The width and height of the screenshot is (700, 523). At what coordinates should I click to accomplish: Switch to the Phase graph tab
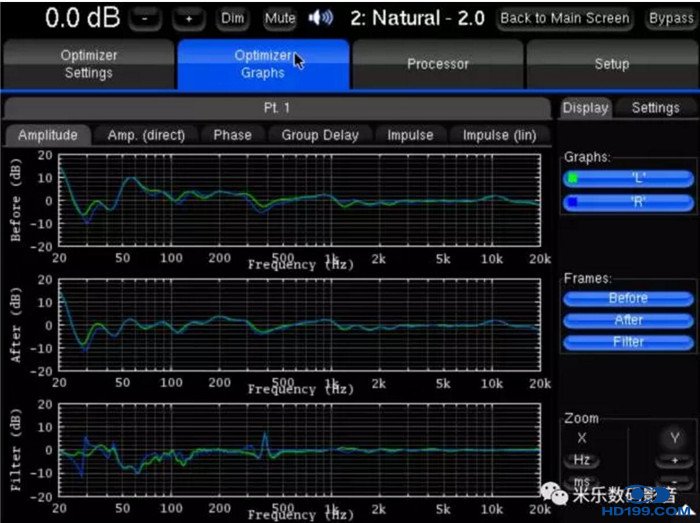click(x=232, y=135)
